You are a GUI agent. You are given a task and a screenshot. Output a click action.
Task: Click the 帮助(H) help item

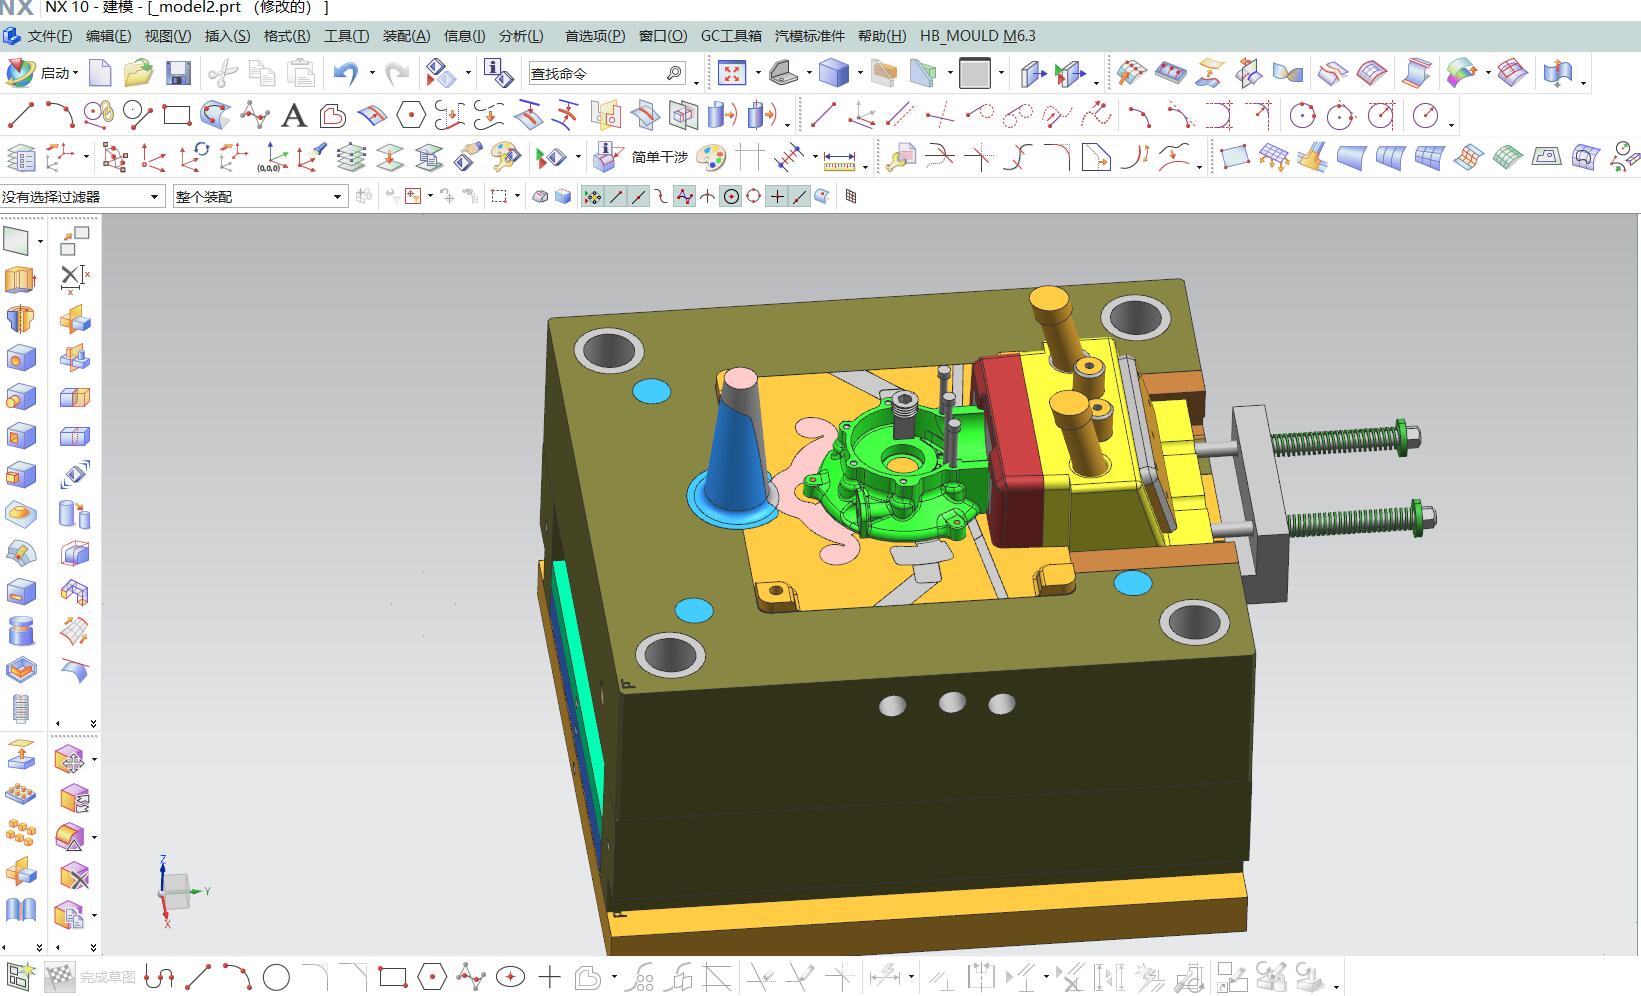click(882, 36)
